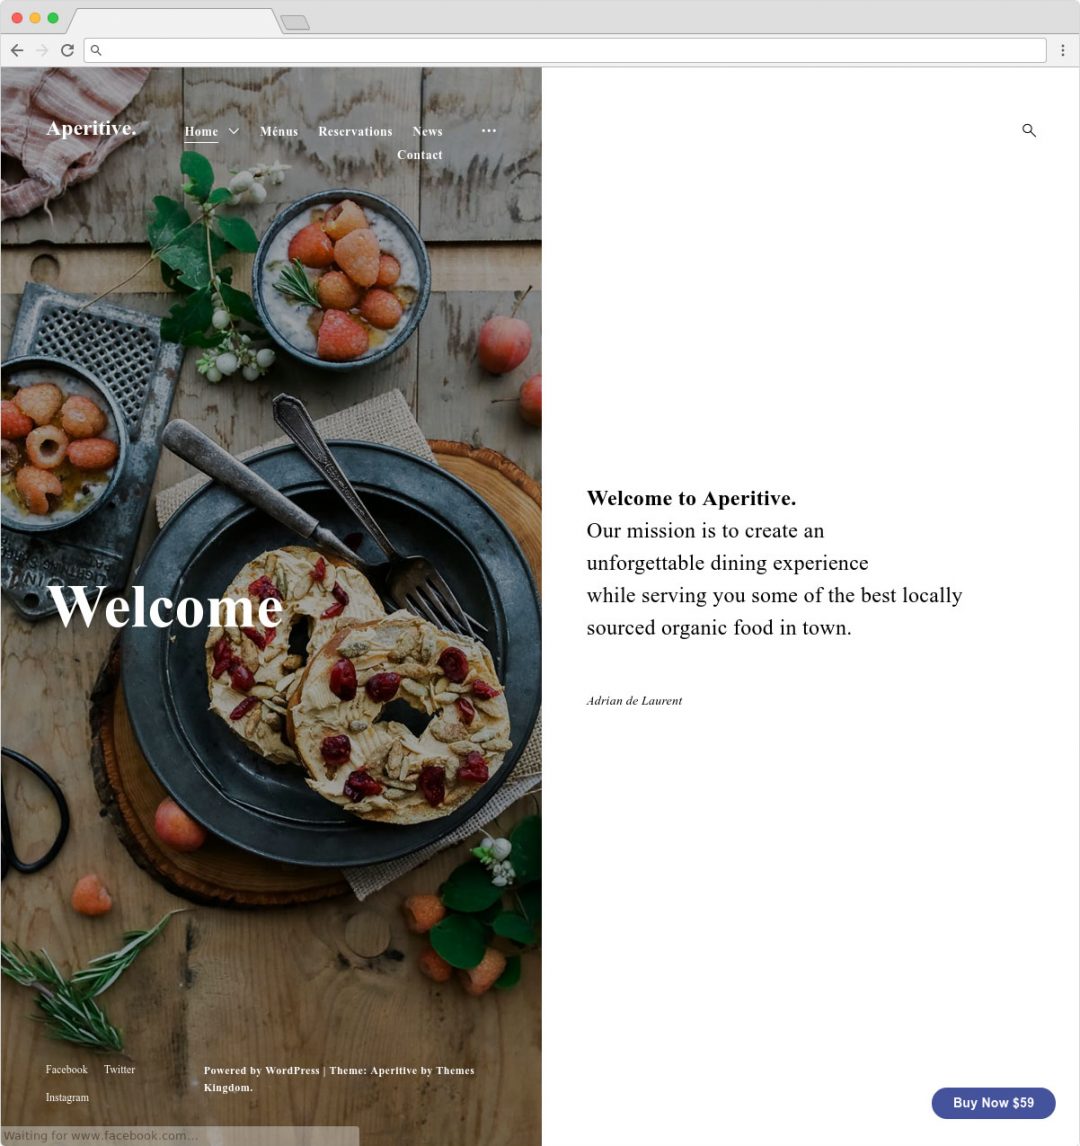Select the Contact menu item
Image resolution: width=1080 pixels, height=1146 pixels.
(419, 155)
